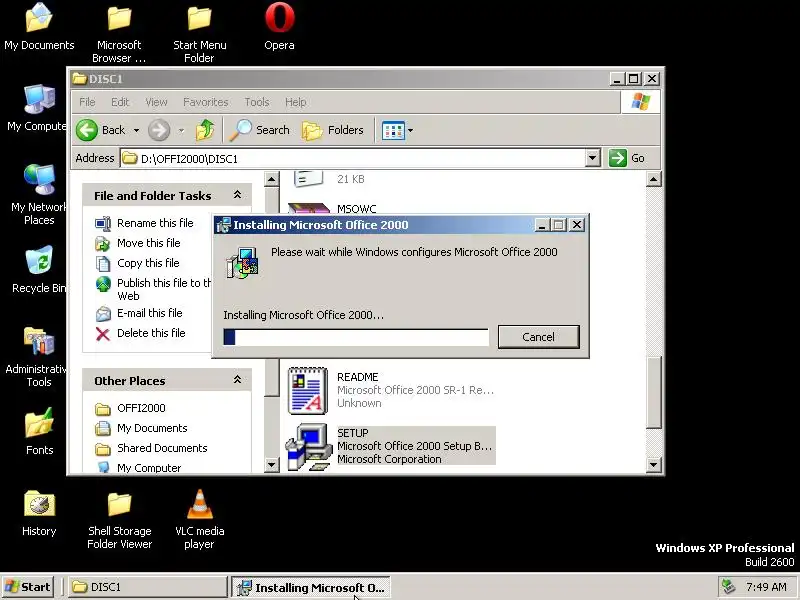Image resolution: width=800 pixels, height=600 pixels.
Task: Click Move this file task link
Action: [x=148, y=243]
